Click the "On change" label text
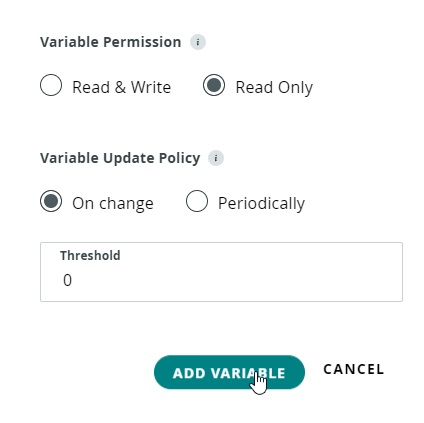The height and width of the screenshot is (423, 424). pyautogui.click(x=113, y=204)
